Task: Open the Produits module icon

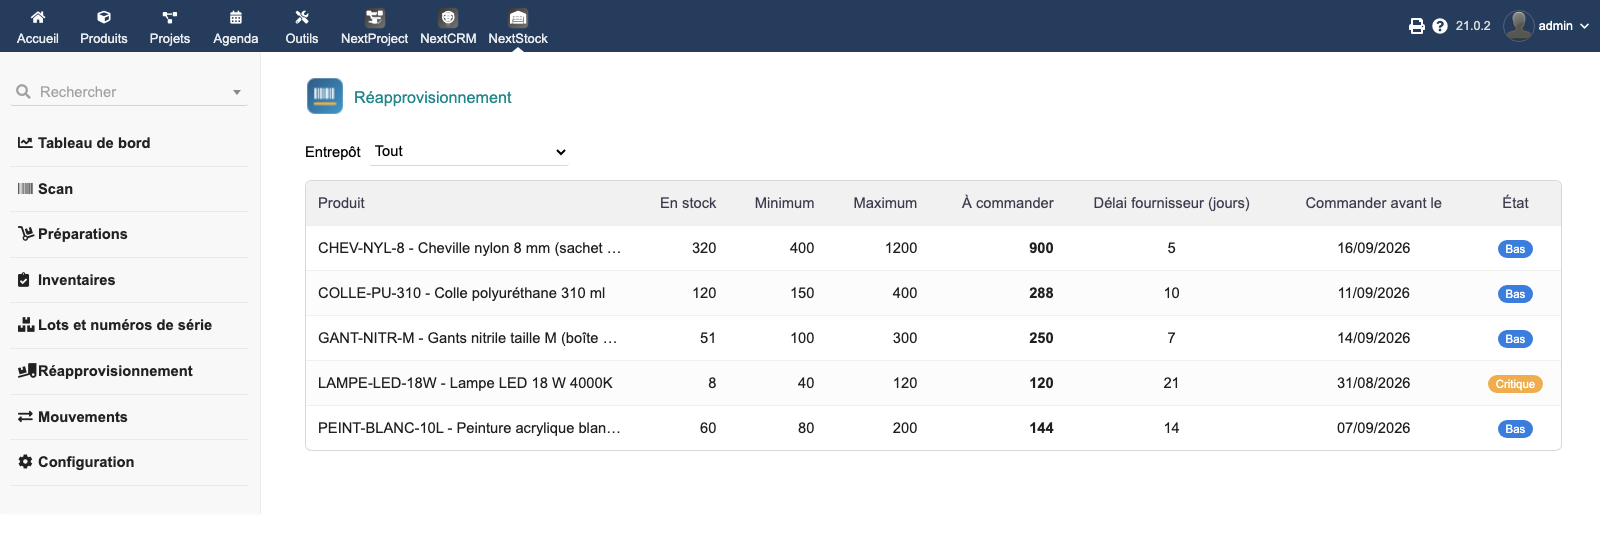Action: tap(103, 17)
